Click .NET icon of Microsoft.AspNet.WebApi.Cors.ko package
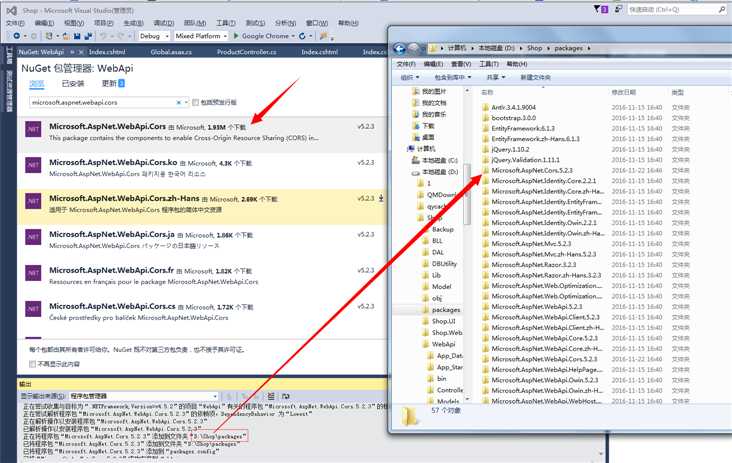732x463 pixels. tap(33, 165)
